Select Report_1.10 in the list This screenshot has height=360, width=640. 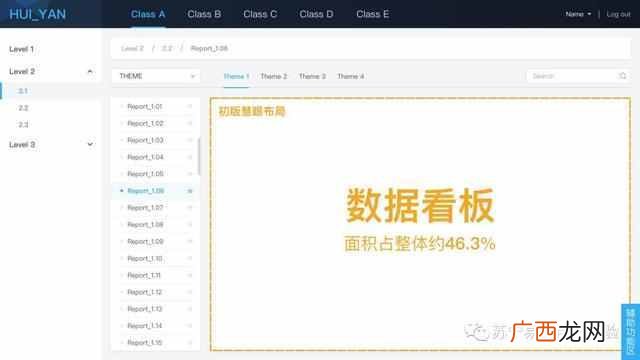click(145, 258)
